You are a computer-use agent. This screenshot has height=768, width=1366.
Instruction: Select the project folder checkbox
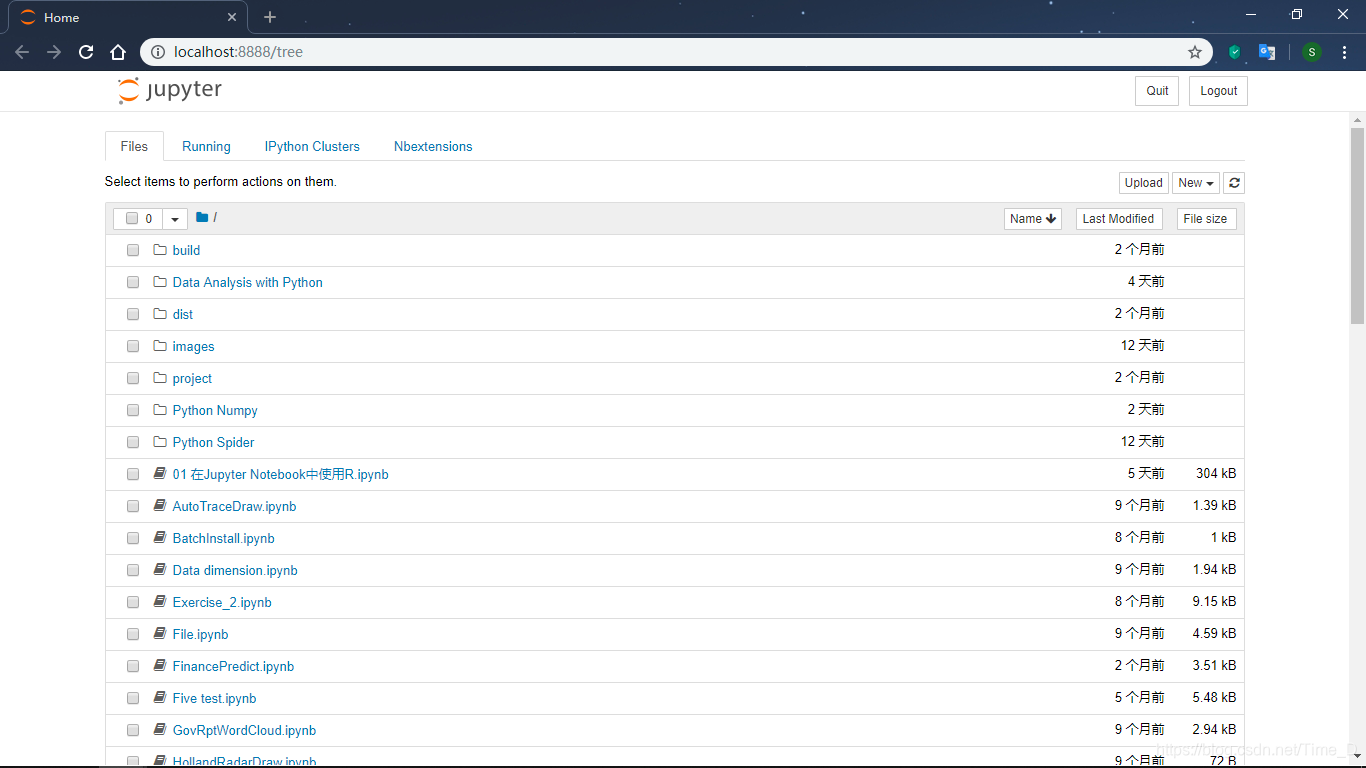click(x=133, y=378)
